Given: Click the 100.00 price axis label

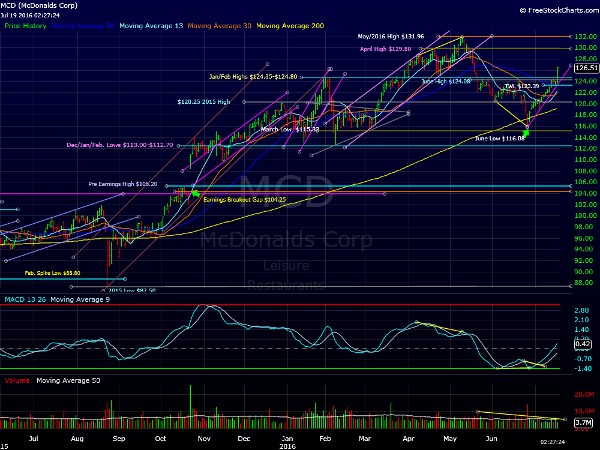Looking at the screenshot, I should click(x=585, y=215).
